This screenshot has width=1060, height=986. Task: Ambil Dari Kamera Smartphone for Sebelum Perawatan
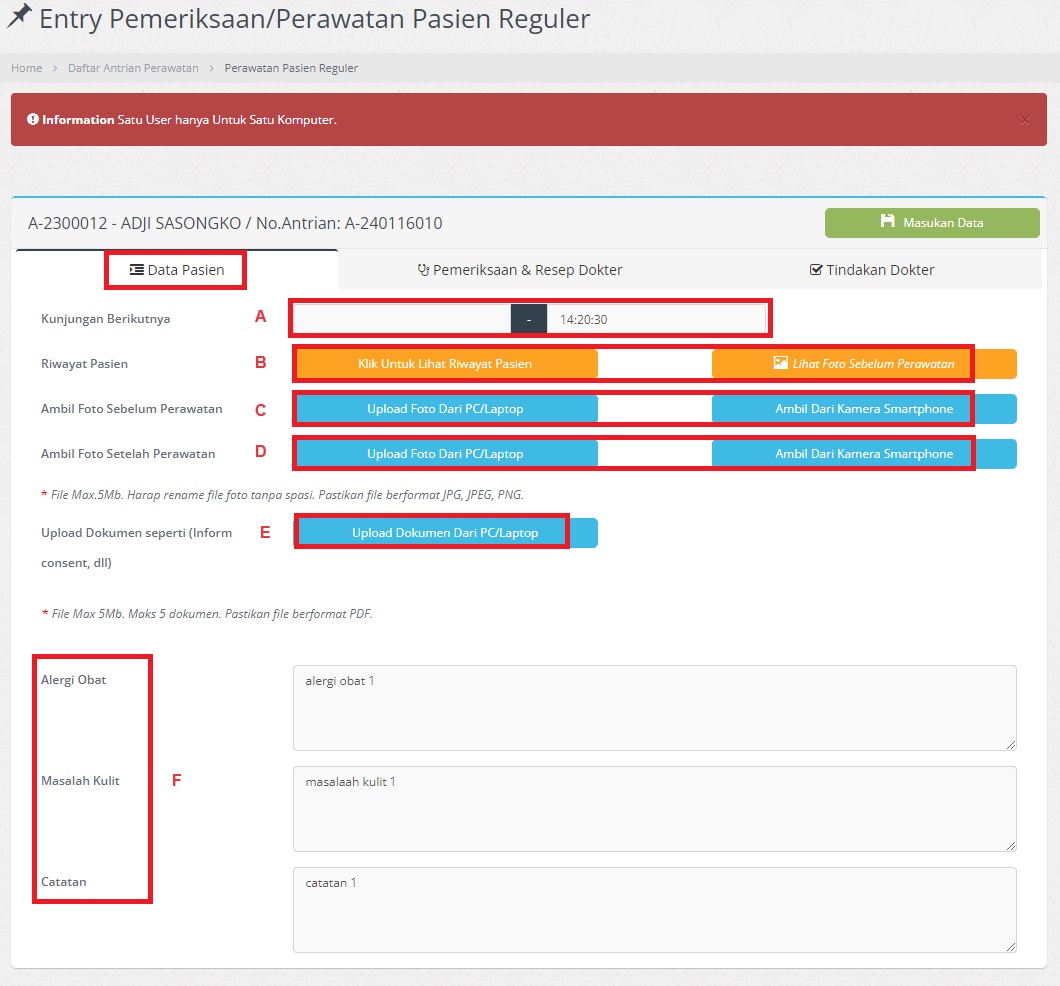864,409
